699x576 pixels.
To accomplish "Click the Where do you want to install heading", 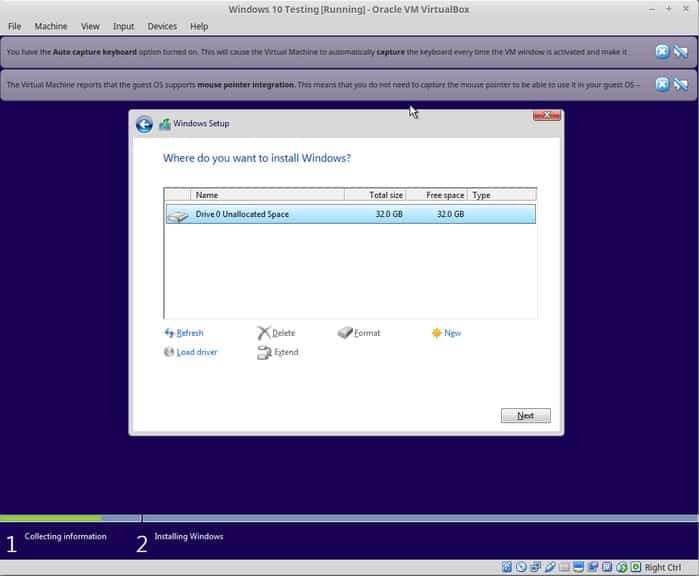I will pos(257,158).
